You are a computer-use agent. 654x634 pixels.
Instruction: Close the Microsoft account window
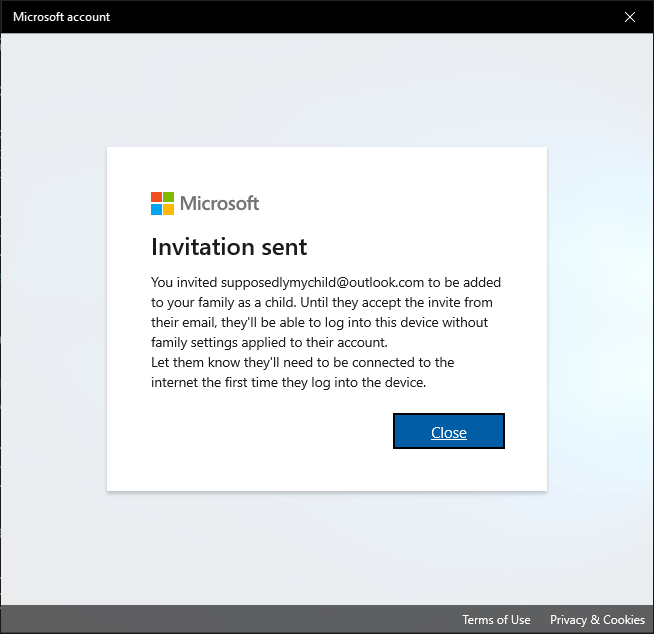pyautogui.click(x=630, y=17)
